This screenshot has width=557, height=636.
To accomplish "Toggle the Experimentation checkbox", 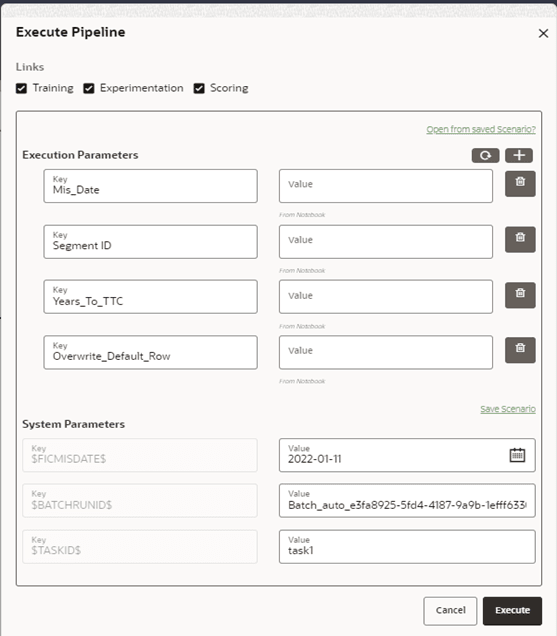I will pyautogui.click(x=89, y=88).
